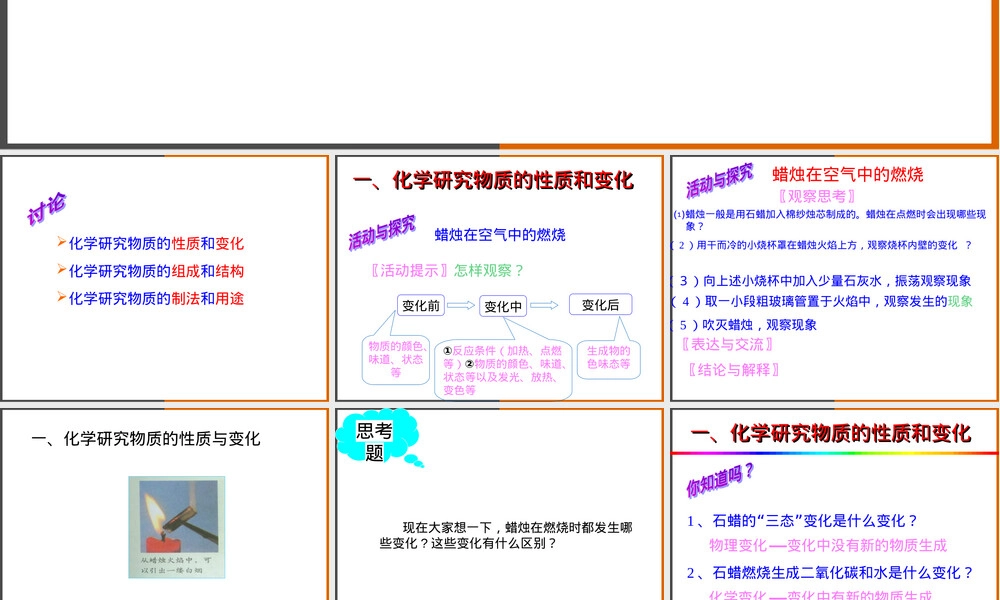Click the 〖结论与解释〗 label
This screenshot has height=600, width=1000.
pos(734,369)
